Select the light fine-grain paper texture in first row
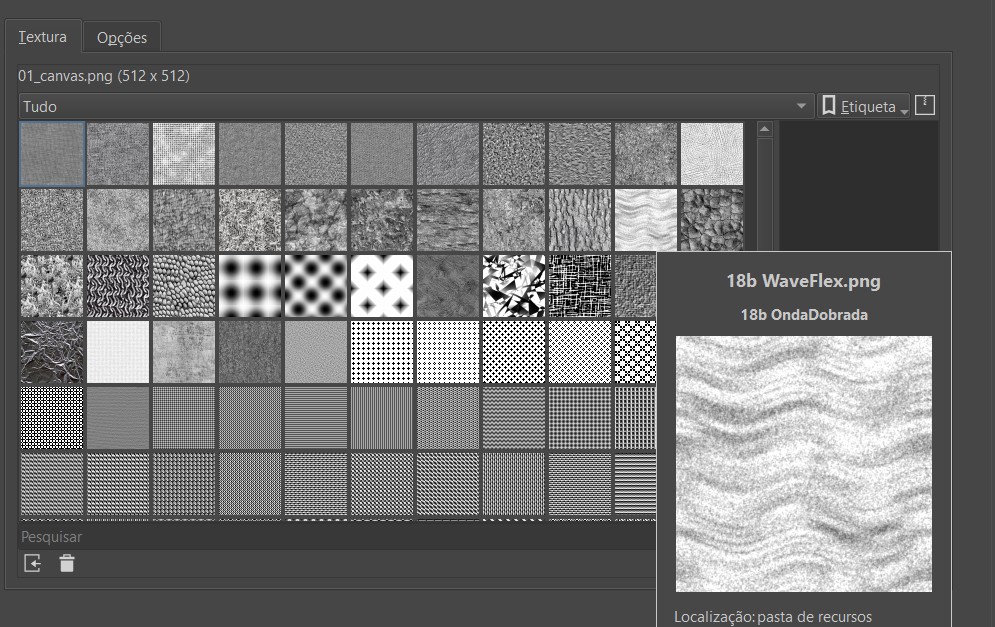 click(712, 154)
